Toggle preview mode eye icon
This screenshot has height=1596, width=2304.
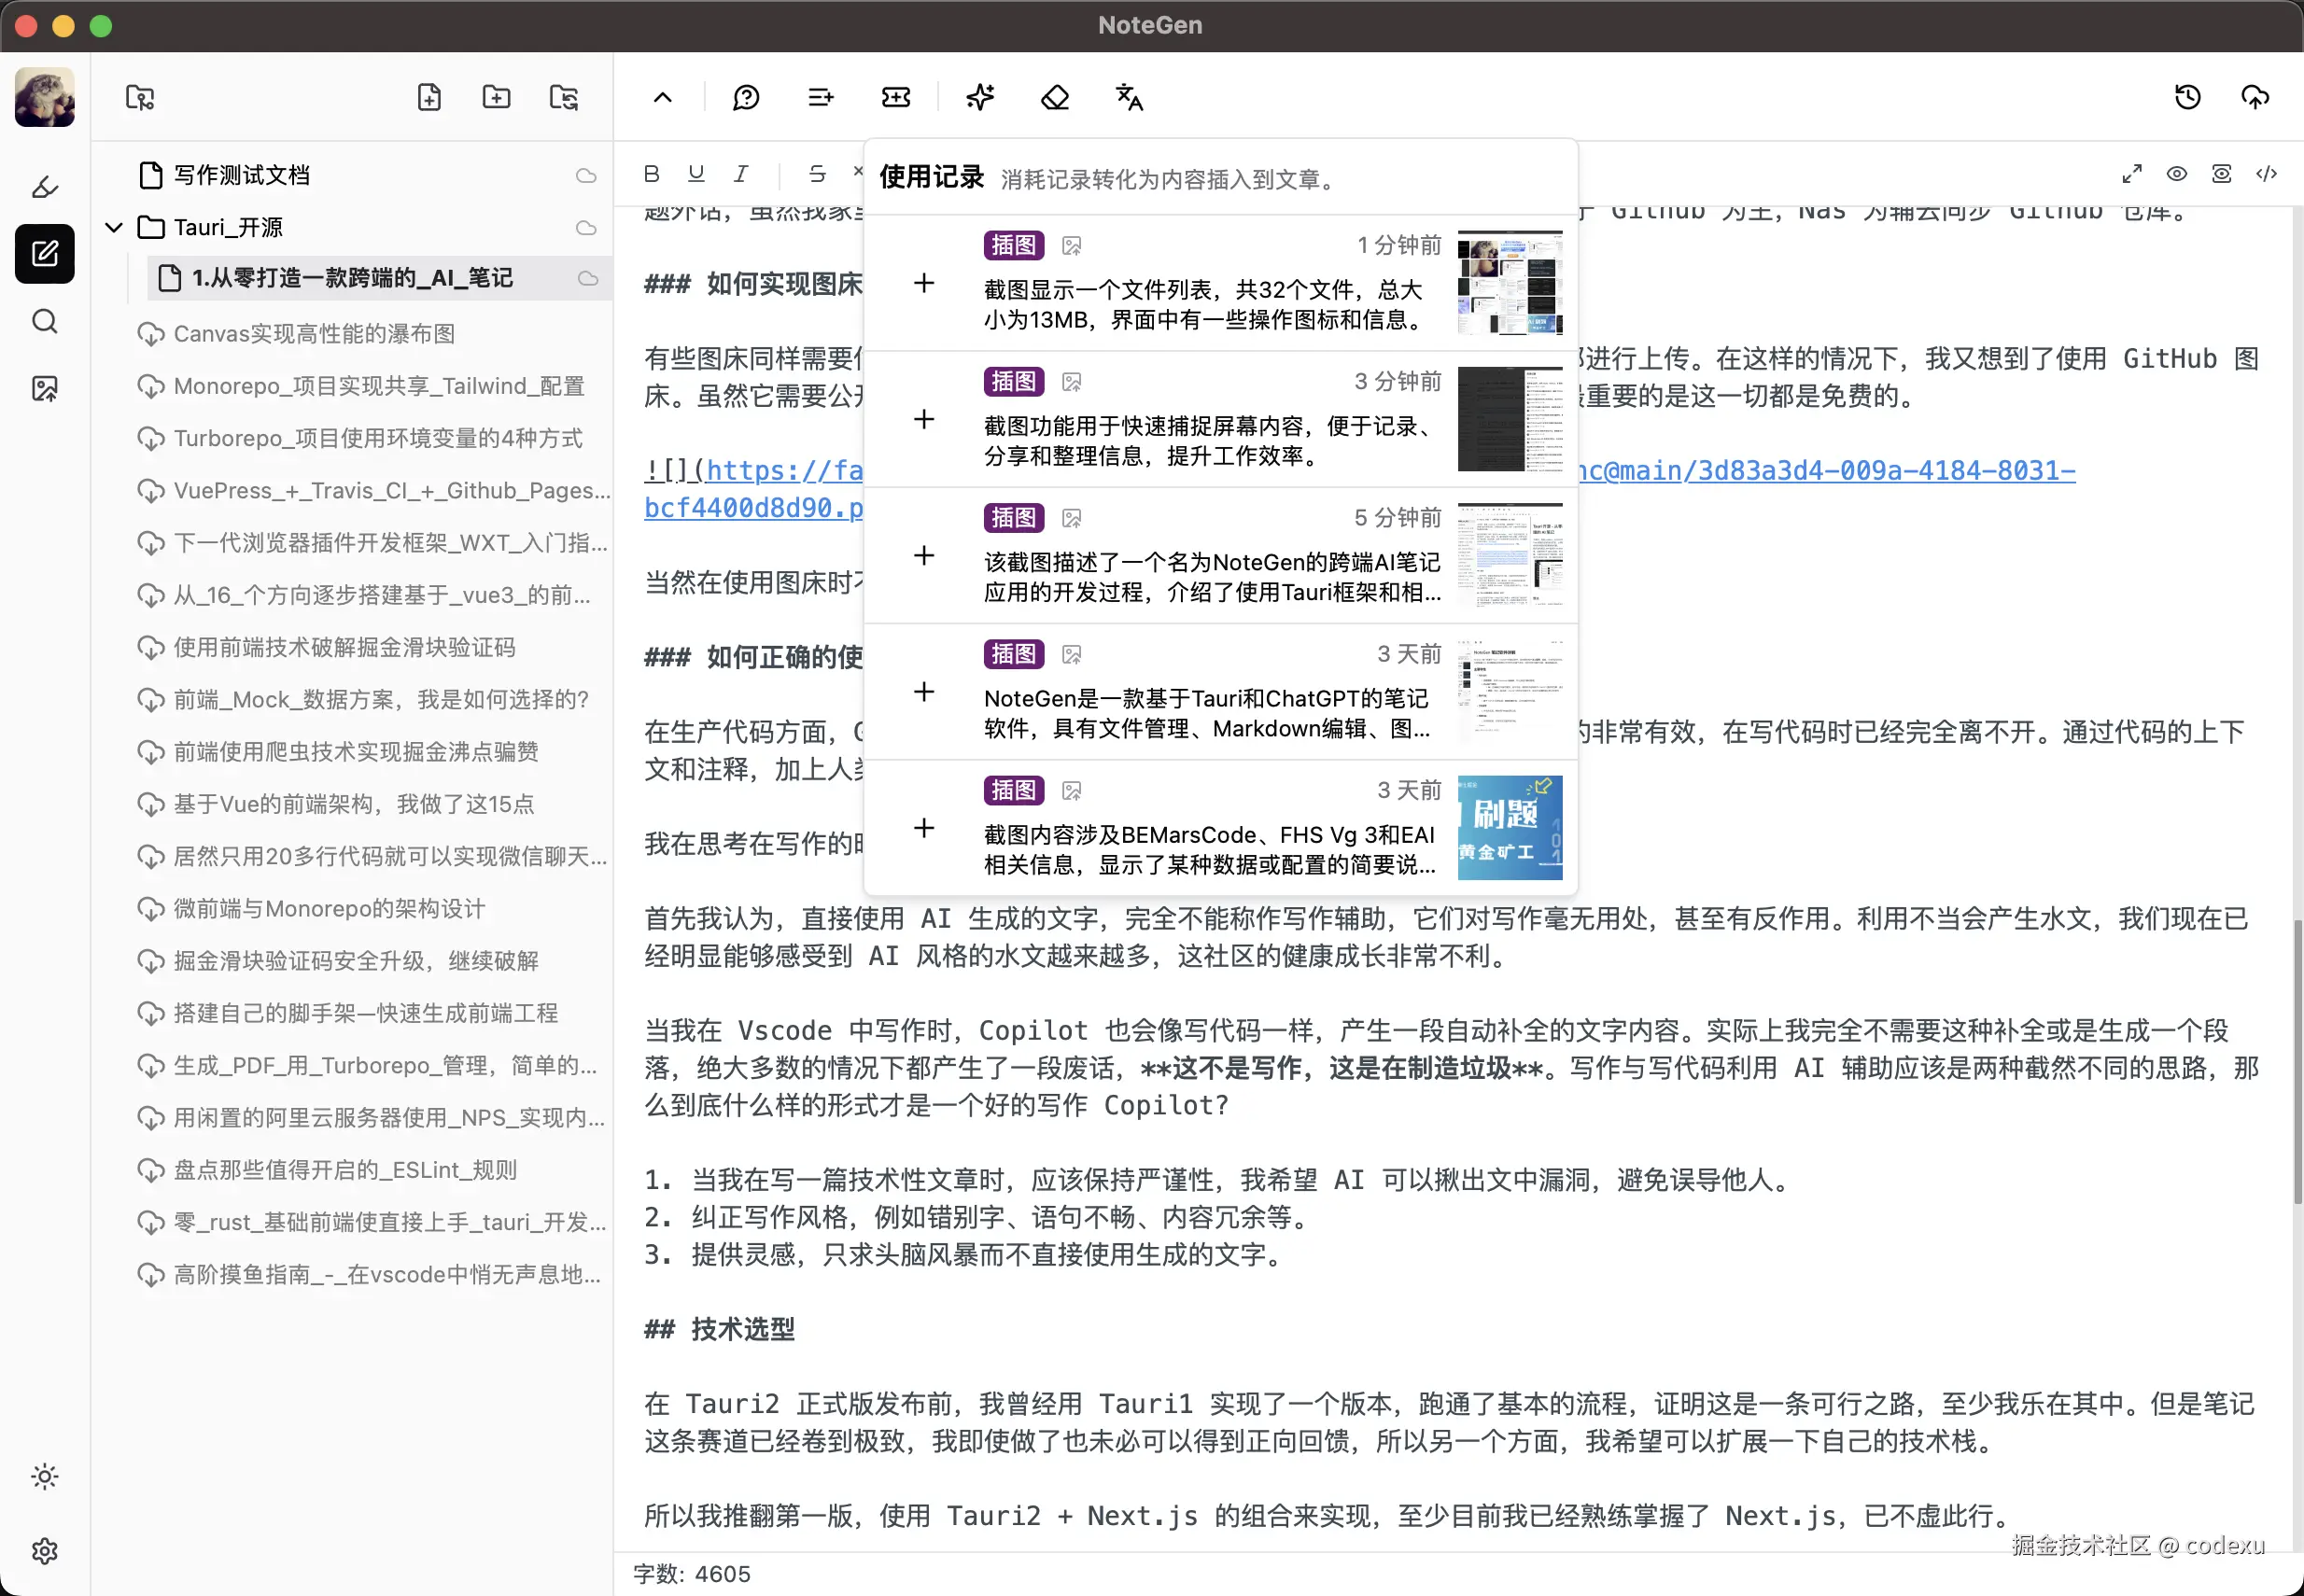pos(2176,174)
